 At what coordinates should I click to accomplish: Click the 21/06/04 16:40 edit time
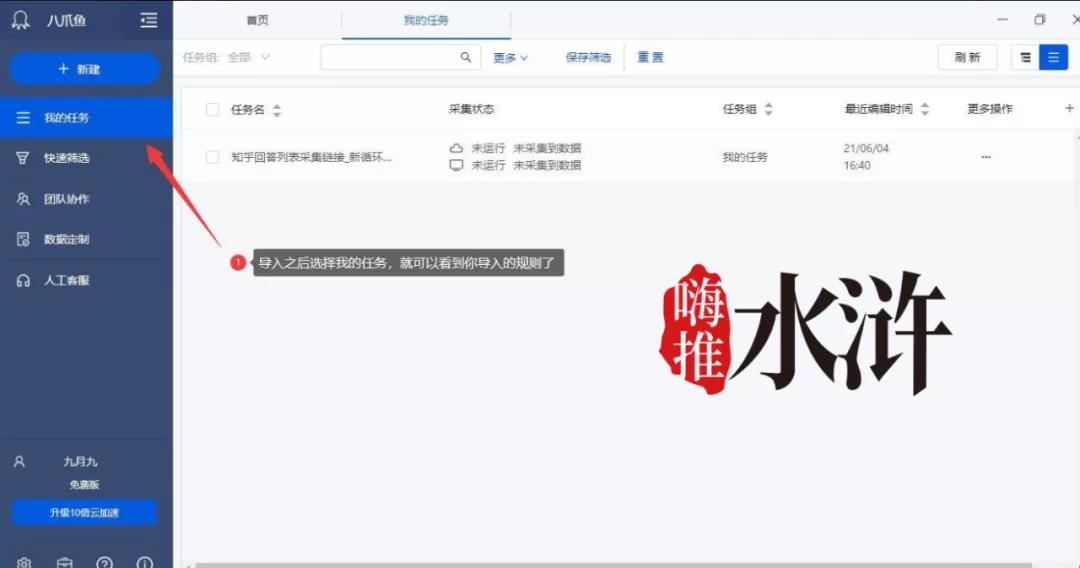(866, 157)
